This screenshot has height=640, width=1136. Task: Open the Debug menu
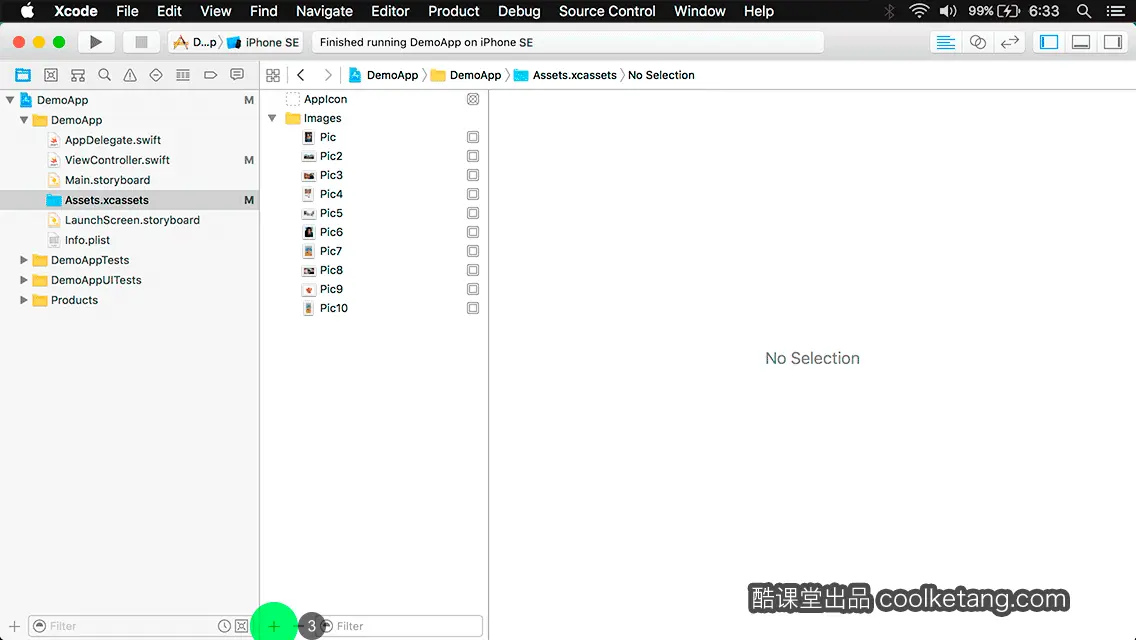click(x=519, y=11)
